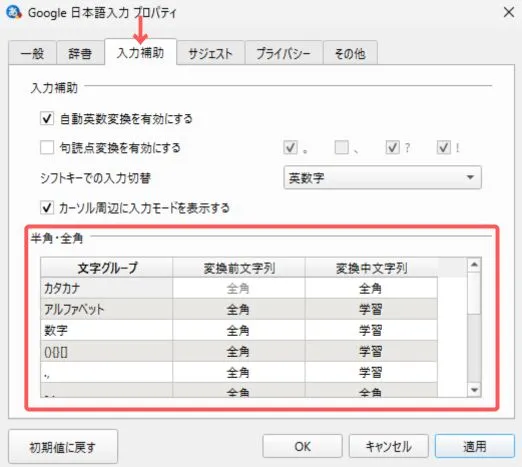Toggle カーソル周辺に入力モードを表示する checkbox
Screen dimensions: 522x467
coord(47,208)
